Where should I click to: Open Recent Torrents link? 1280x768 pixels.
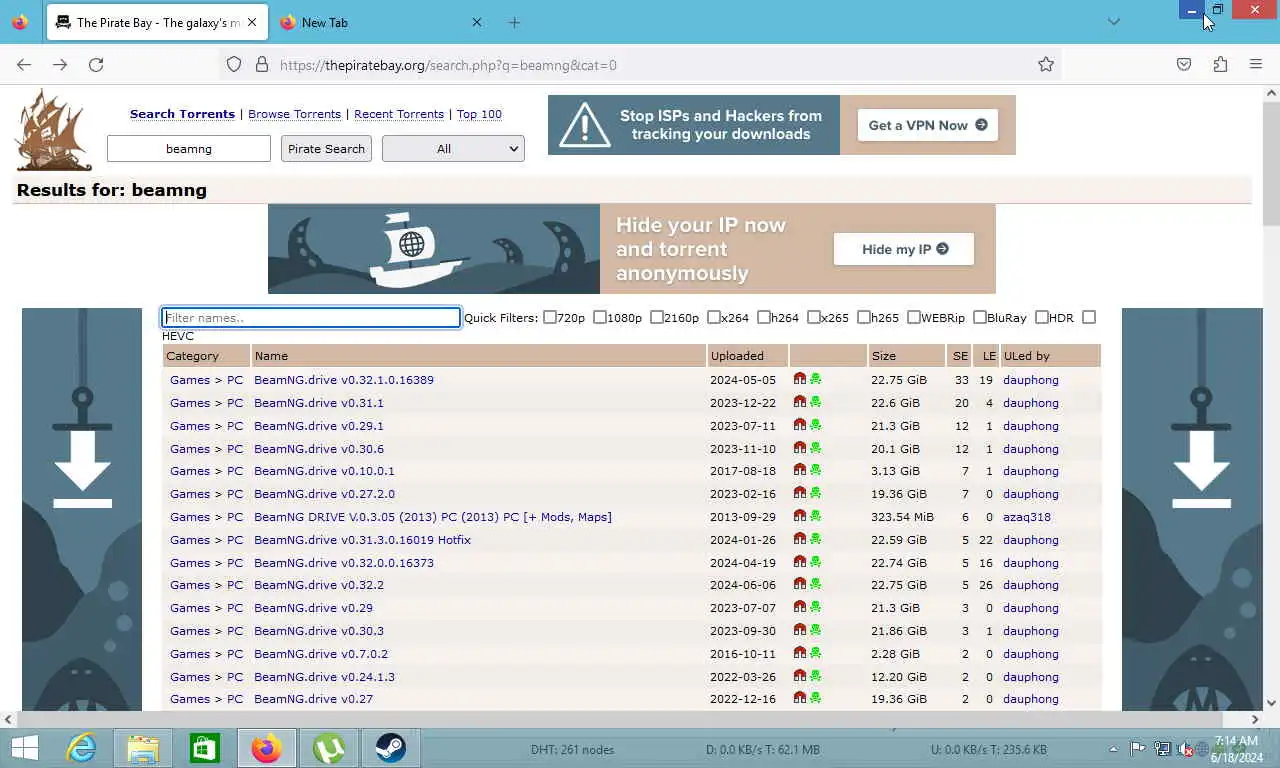click(399, 114)
